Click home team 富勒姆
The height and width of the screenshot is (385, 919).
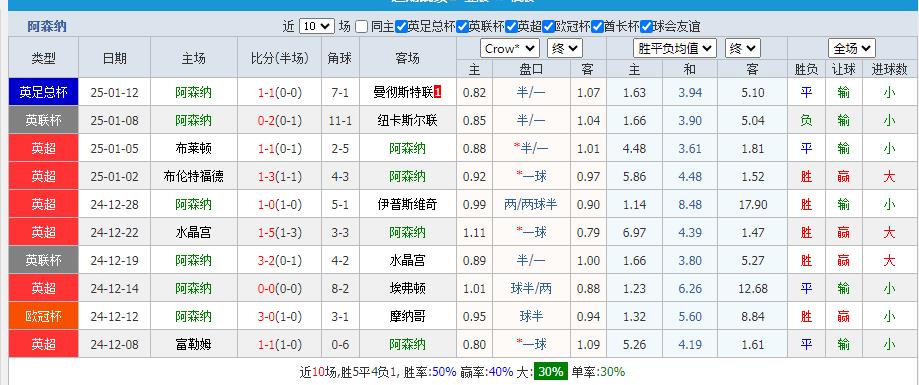[193, 345]
